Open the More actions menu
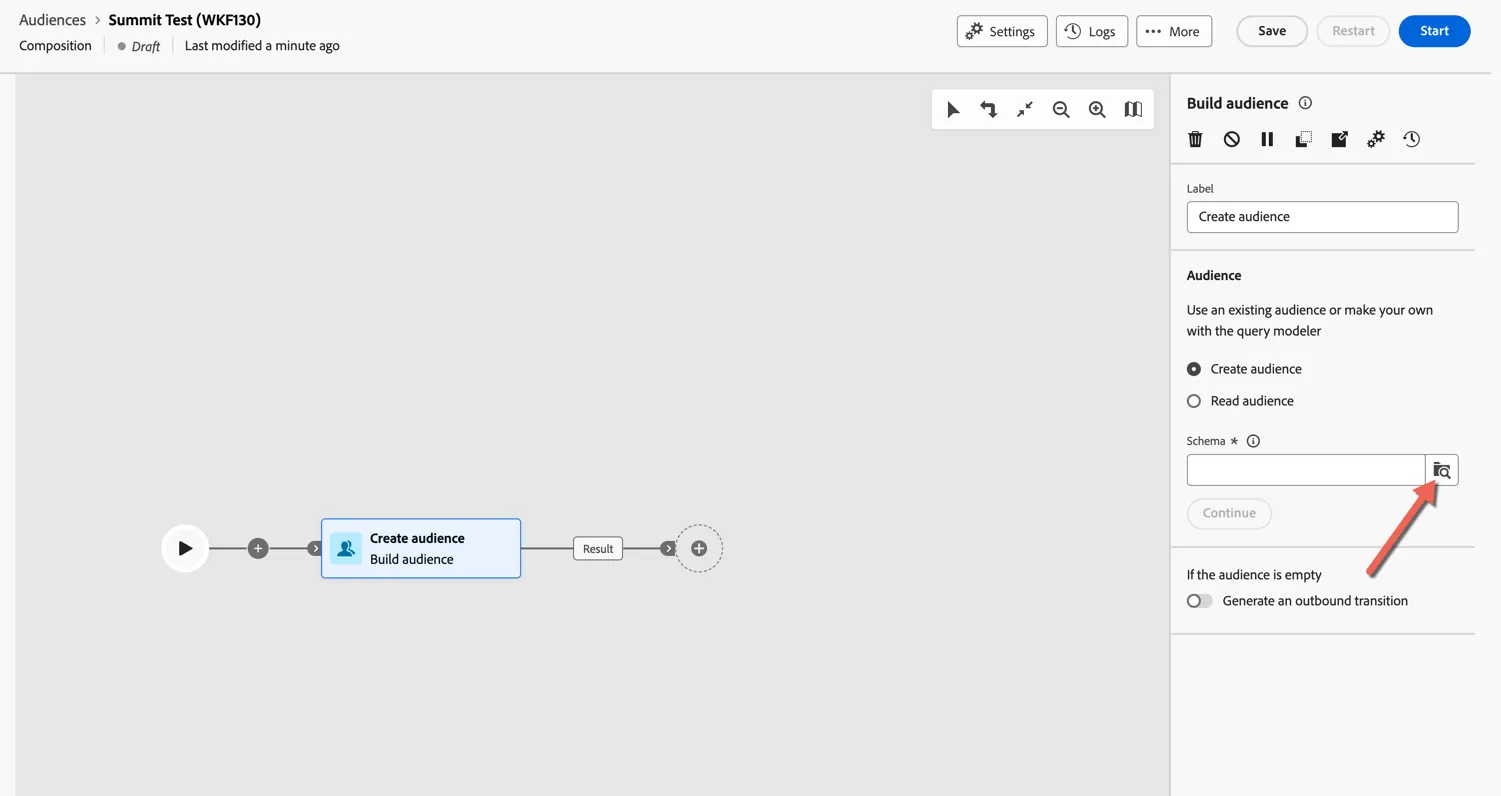1501x796 pixels. coord(1174,31)
